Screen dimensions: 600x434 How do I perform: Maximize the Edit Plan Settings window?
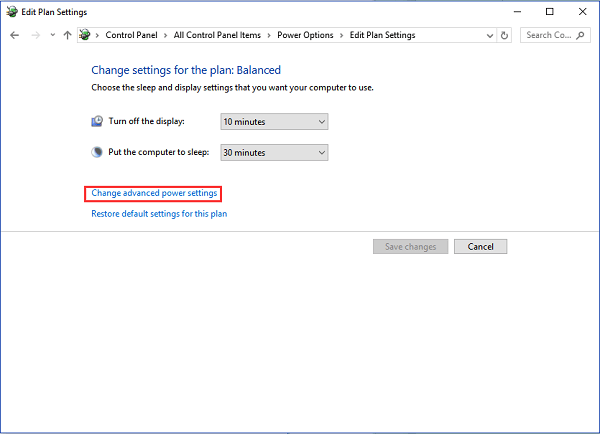tap(549, 12)
